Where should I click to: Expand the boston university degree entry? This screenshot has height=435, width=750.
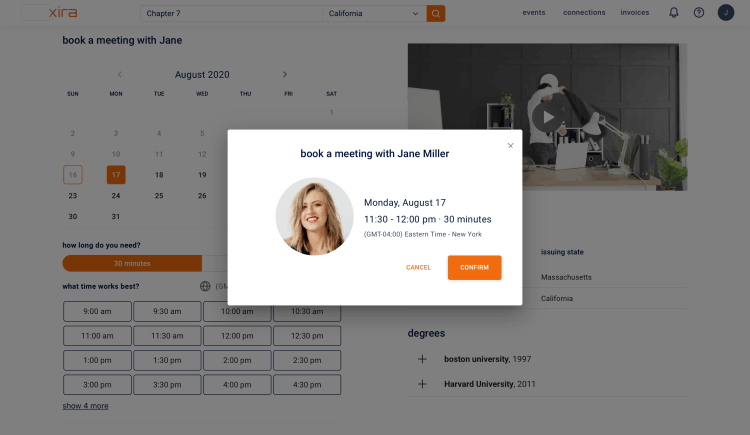422,359
